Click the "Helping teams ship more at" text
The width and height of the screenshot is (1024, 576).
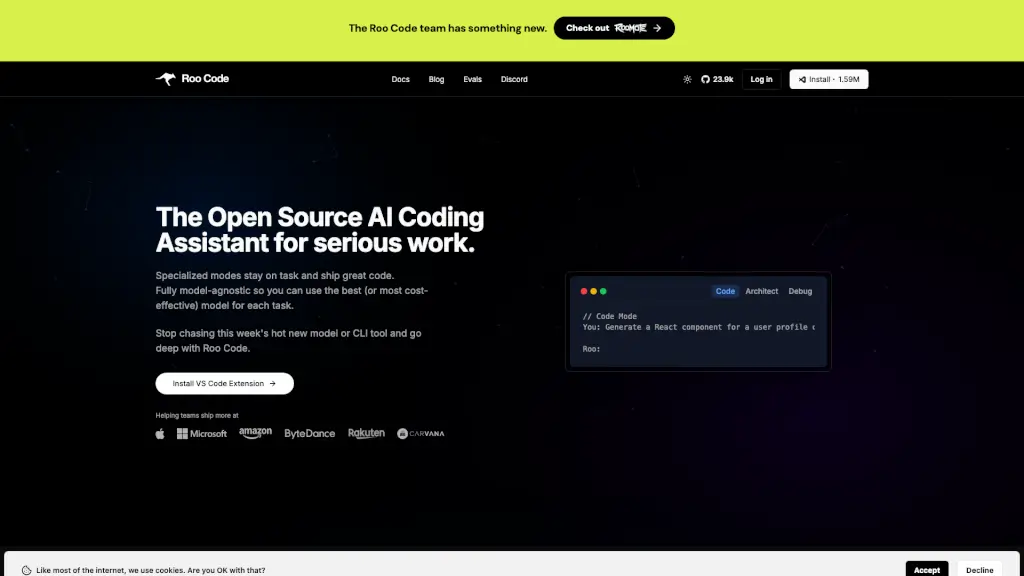[x=197, y=415]
